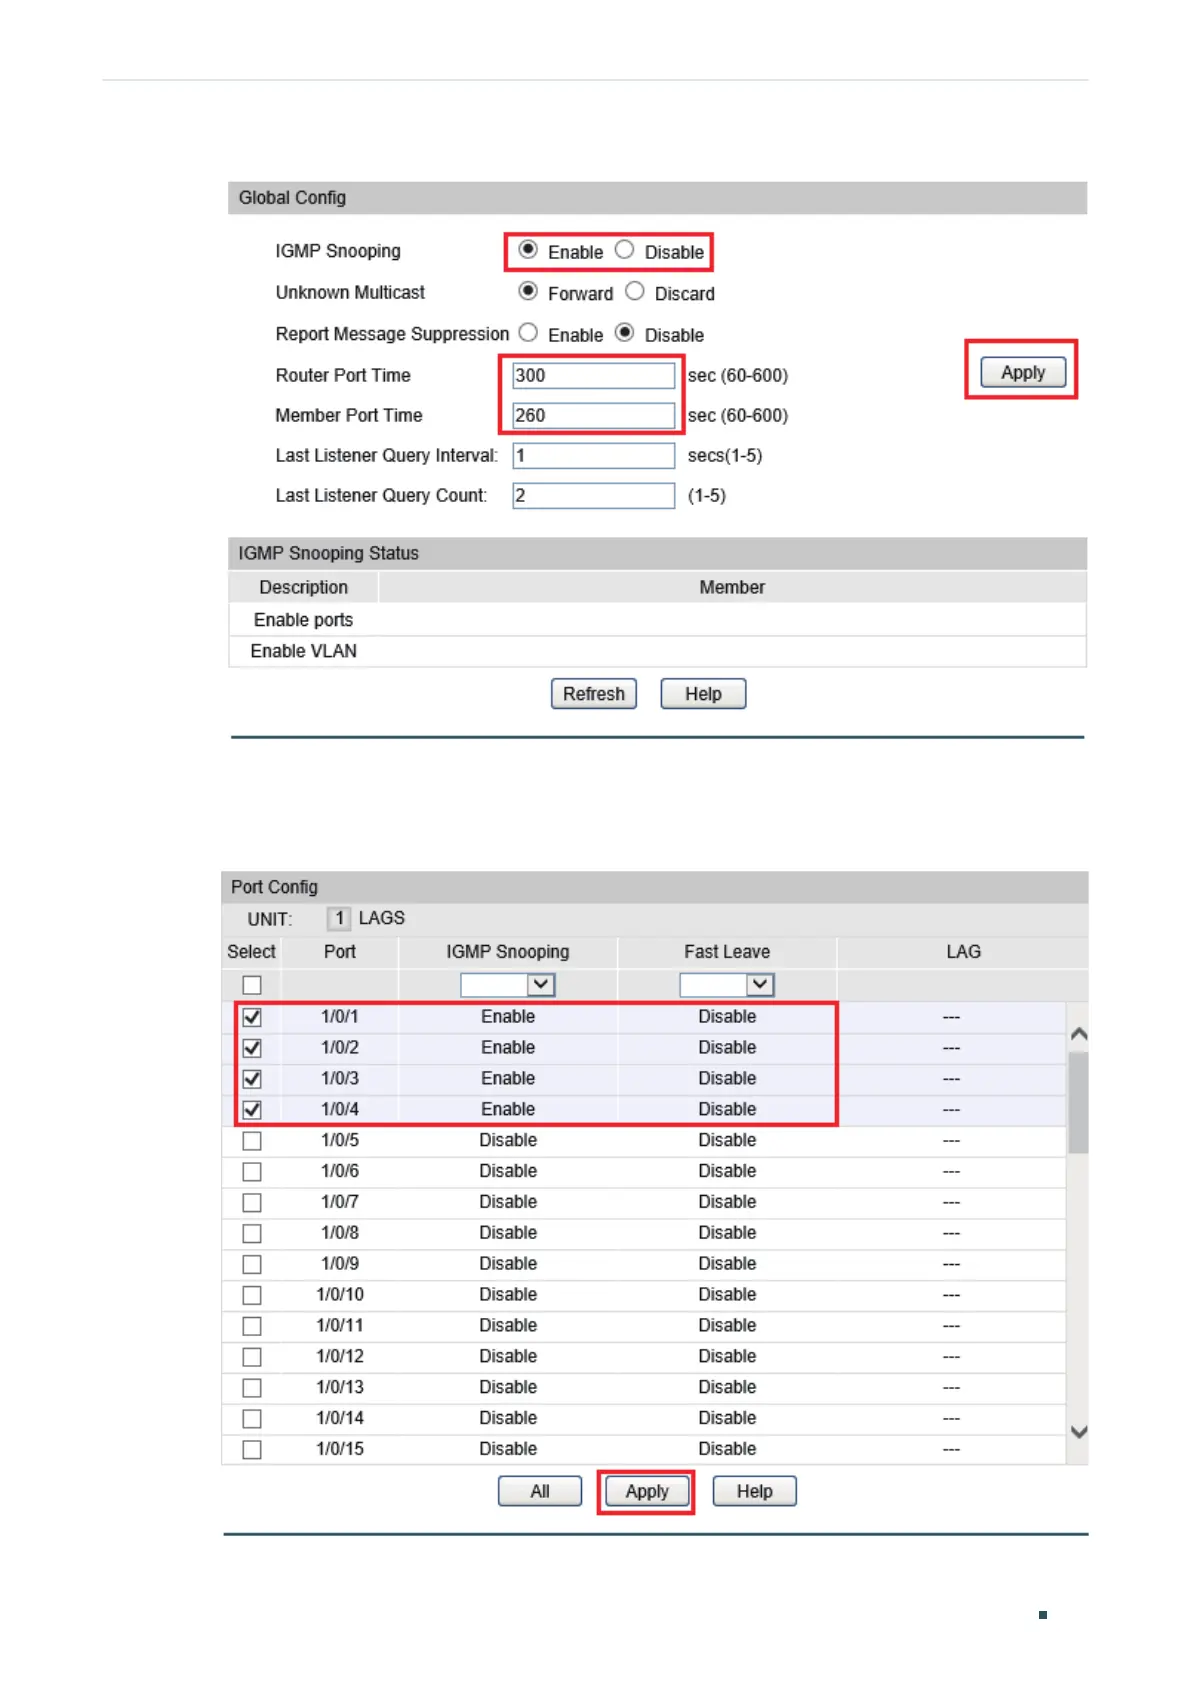Viewport: 1191px width, 1684px height.
Task: Uncheck port 1/0/4 checkbox
Action: tap(252, 1110)
